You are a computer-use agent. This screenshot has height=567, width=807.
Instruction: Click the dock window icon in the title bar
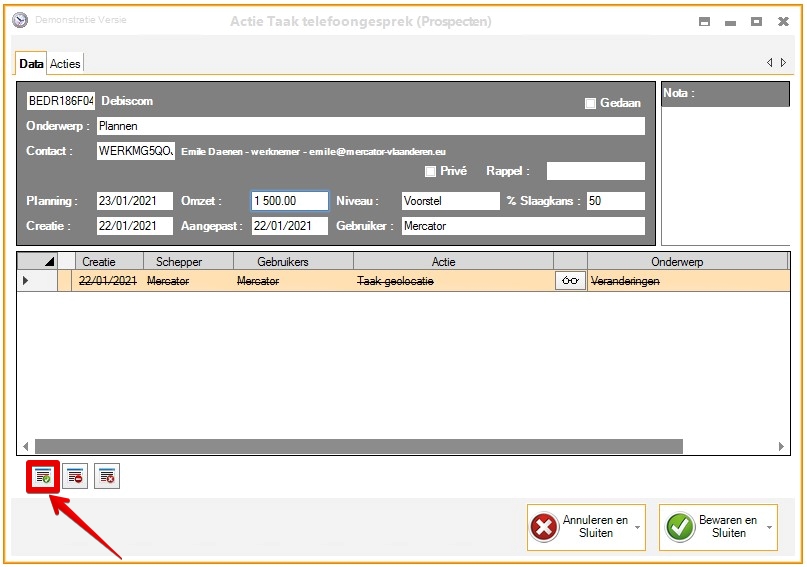[704, 22]
